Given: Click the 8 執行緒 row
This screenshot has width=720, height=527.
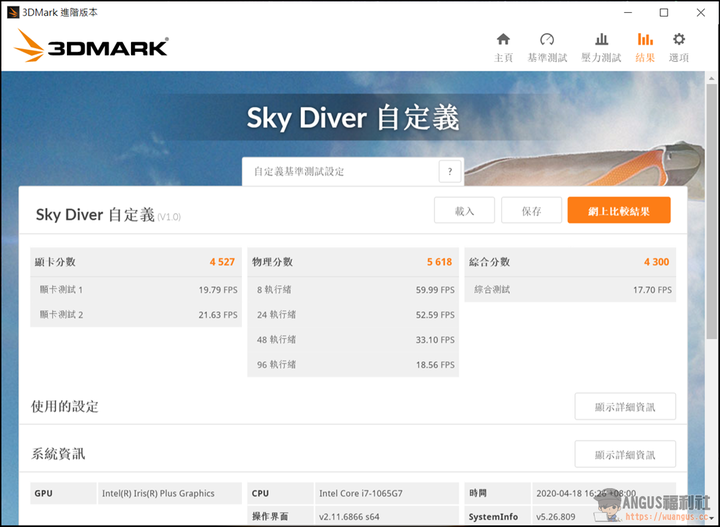Looking at the screenshot, I should coord(353,290).
